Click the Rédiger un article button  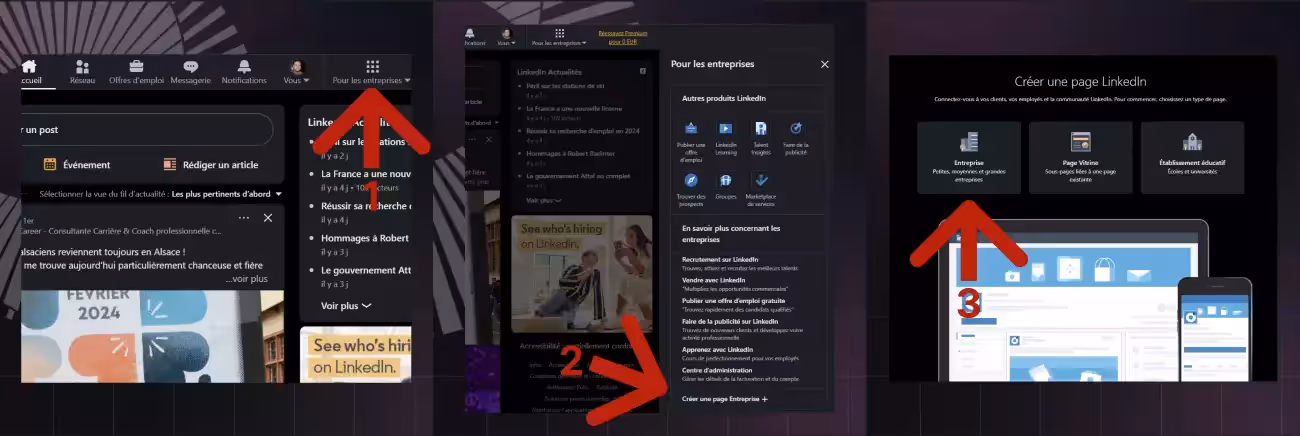click(210, 164)
